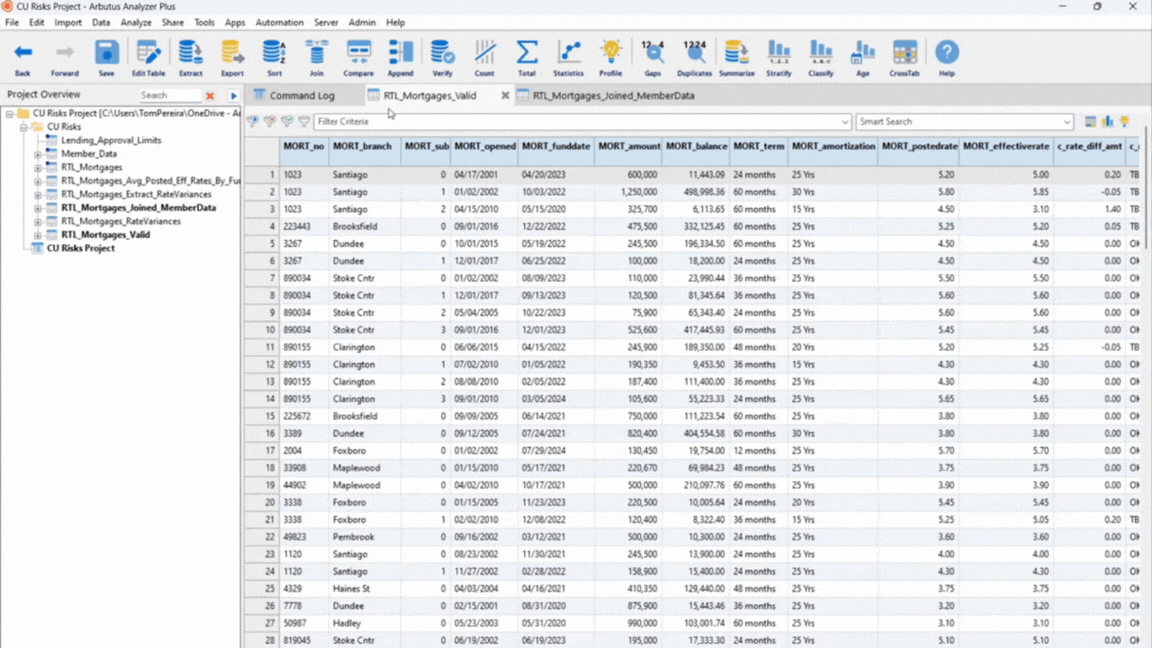Image resolution: width=1152 pixels, height=648 pixels.
Task: Open the Gaps analysis tool
Action: pos(652,52)
